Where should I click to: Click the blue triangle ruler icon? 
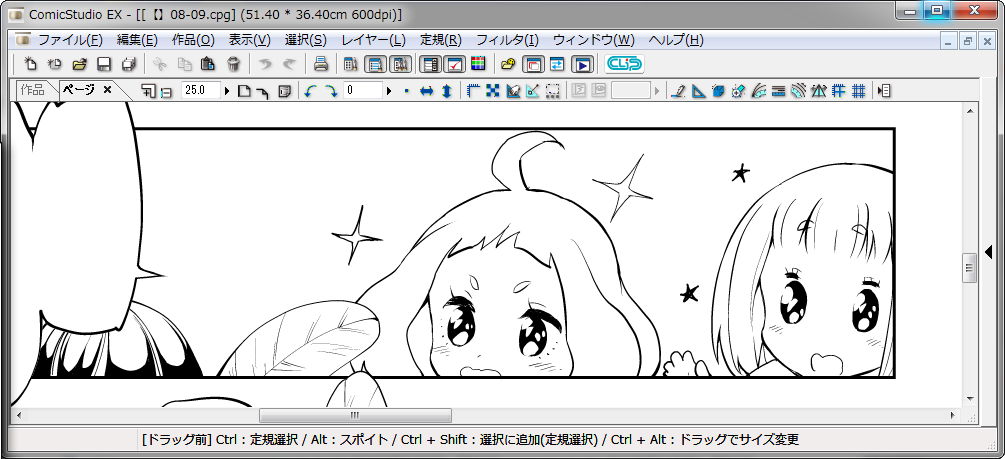pos(698,91)
